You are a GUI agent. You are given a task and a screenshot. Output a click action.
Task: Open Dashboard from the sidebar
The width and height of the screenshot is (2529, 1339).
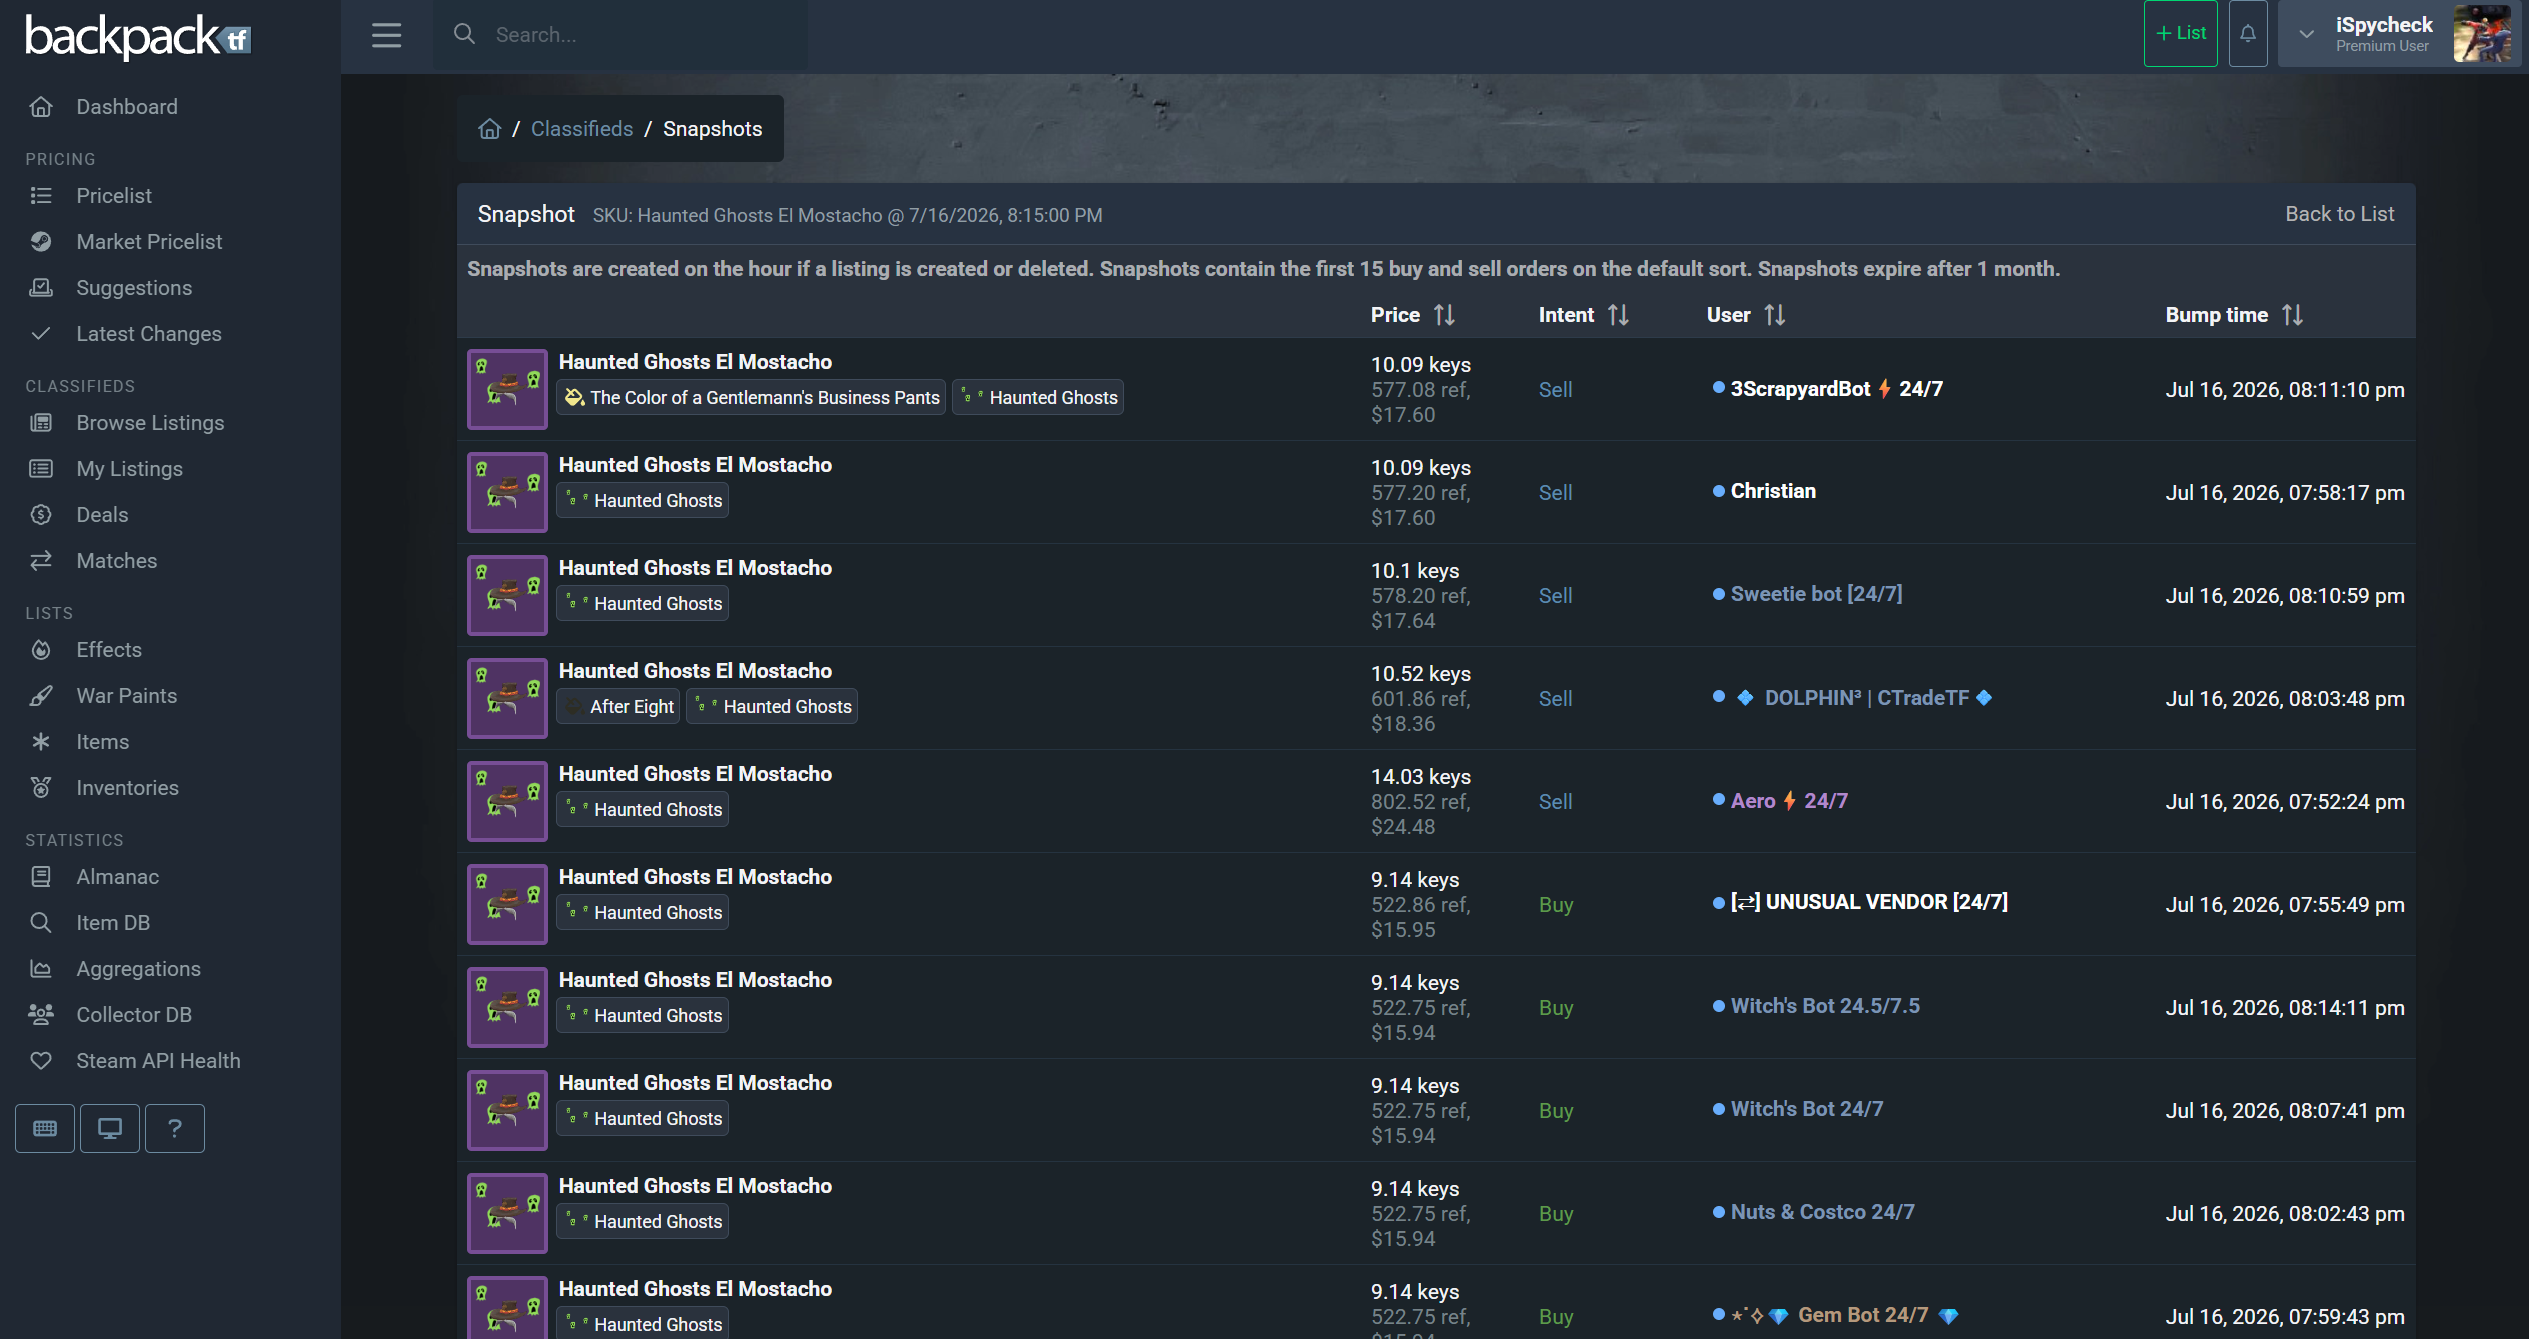pos(127,107)
